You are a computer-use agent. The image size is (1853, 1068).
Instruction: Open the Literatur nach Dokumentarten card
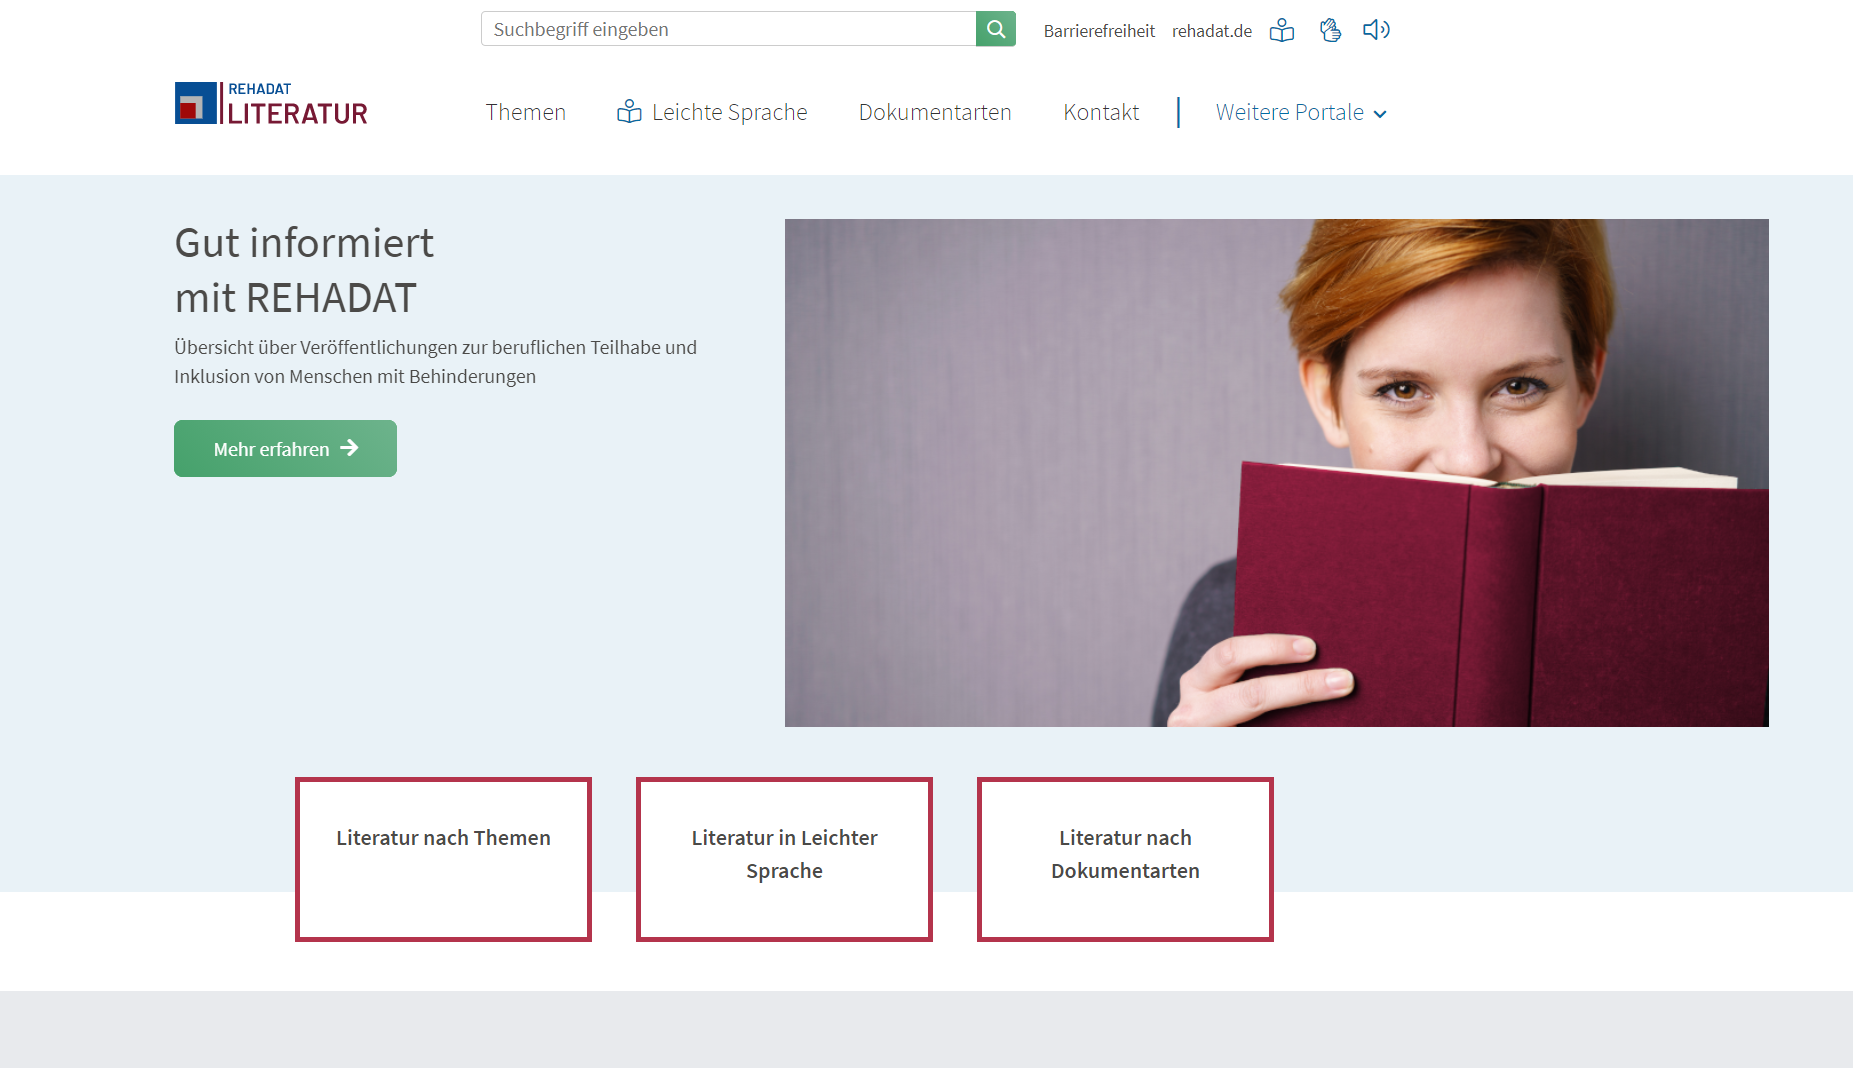1125,859
